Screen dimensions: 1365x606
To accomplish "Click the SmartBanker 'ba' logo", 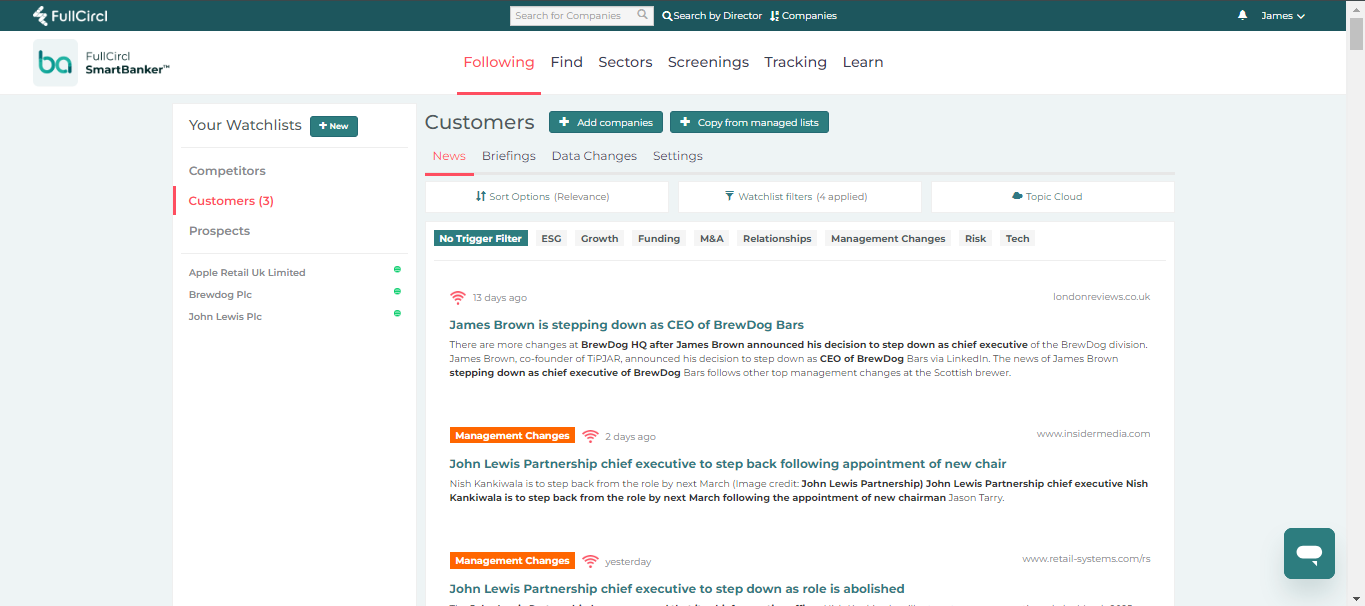I will [55, 63].
